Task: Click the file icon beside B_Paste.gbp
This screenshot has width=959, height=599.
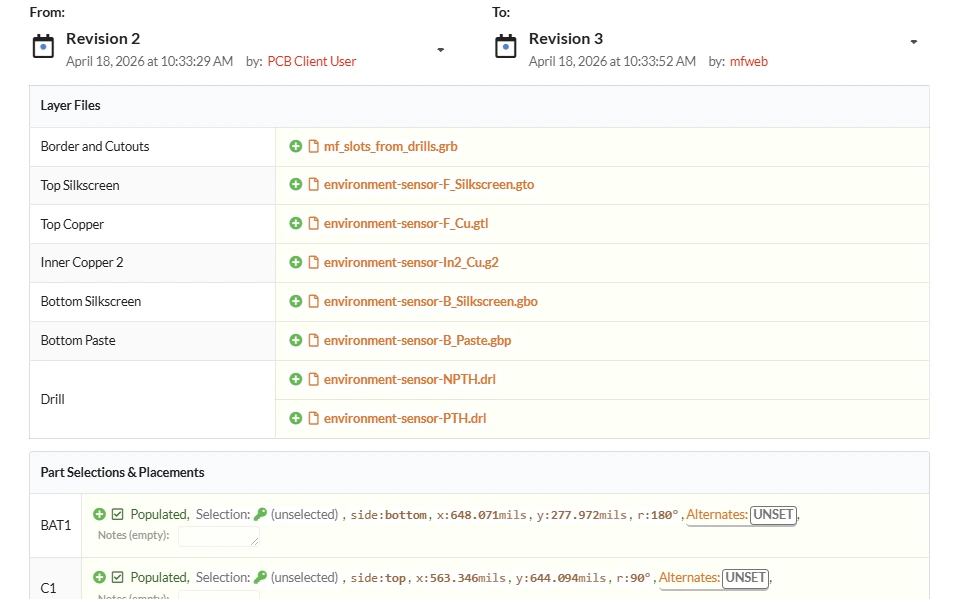Action: [313, 340]
